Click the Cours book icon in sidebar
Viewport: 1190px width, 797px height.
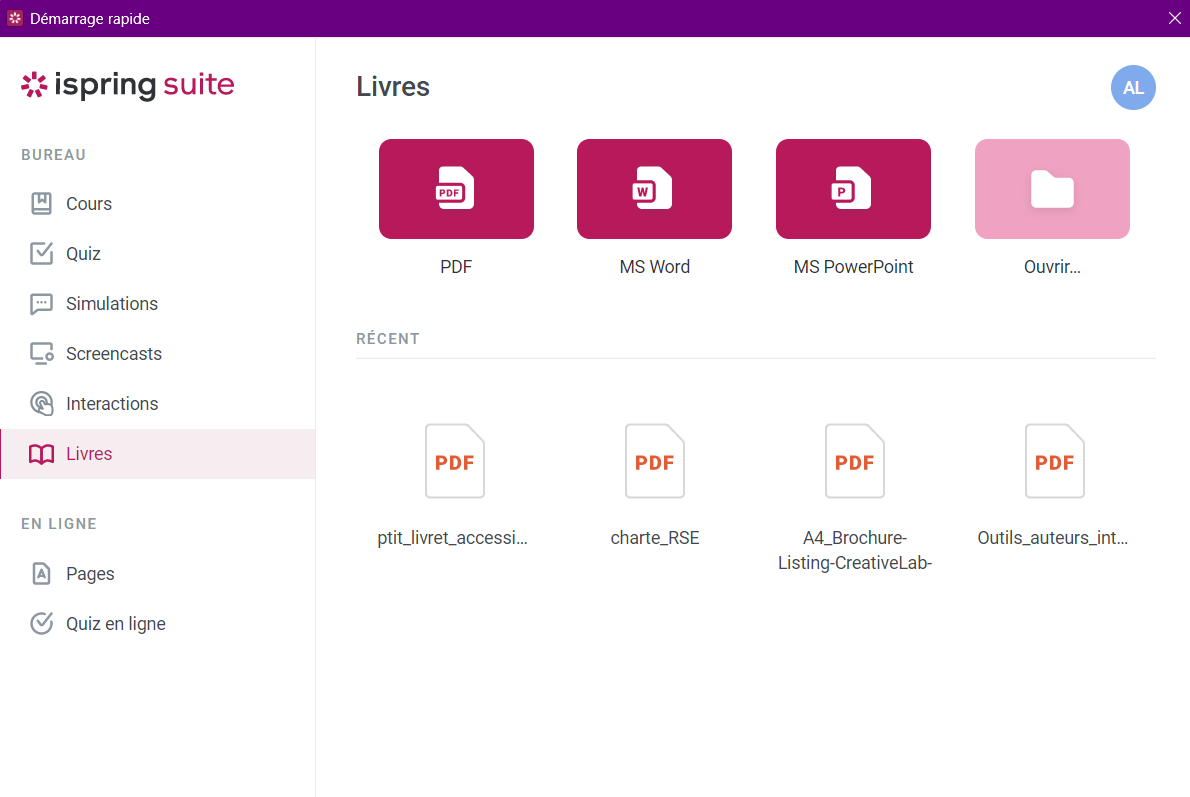pyautogui.click(x=41, y=204)
